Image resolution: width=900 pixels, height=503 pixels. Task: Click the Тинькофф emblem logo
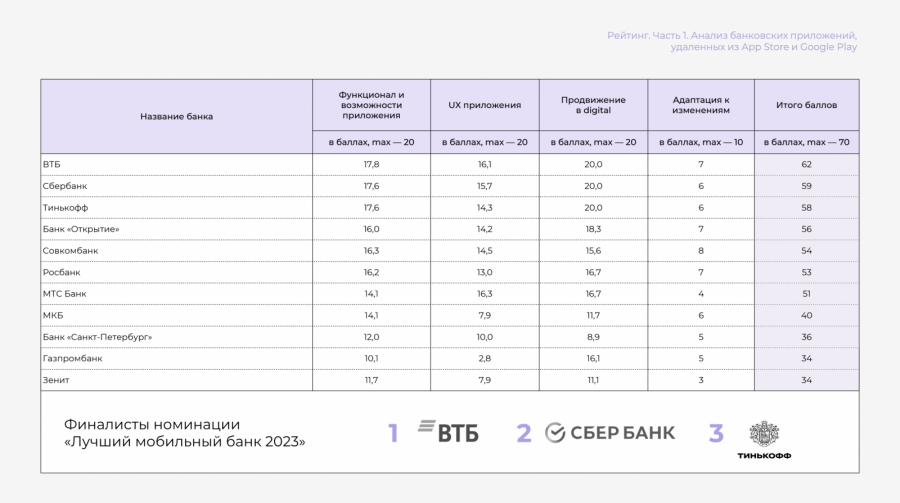763,433
